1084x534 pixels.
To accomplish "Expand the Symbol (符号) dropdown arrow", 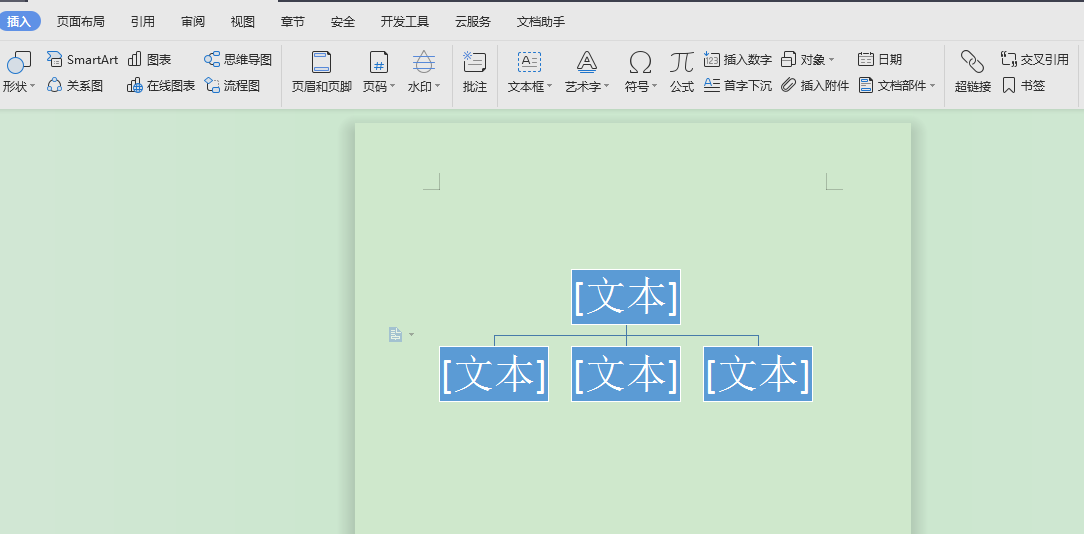I will [x=653, y=86].
